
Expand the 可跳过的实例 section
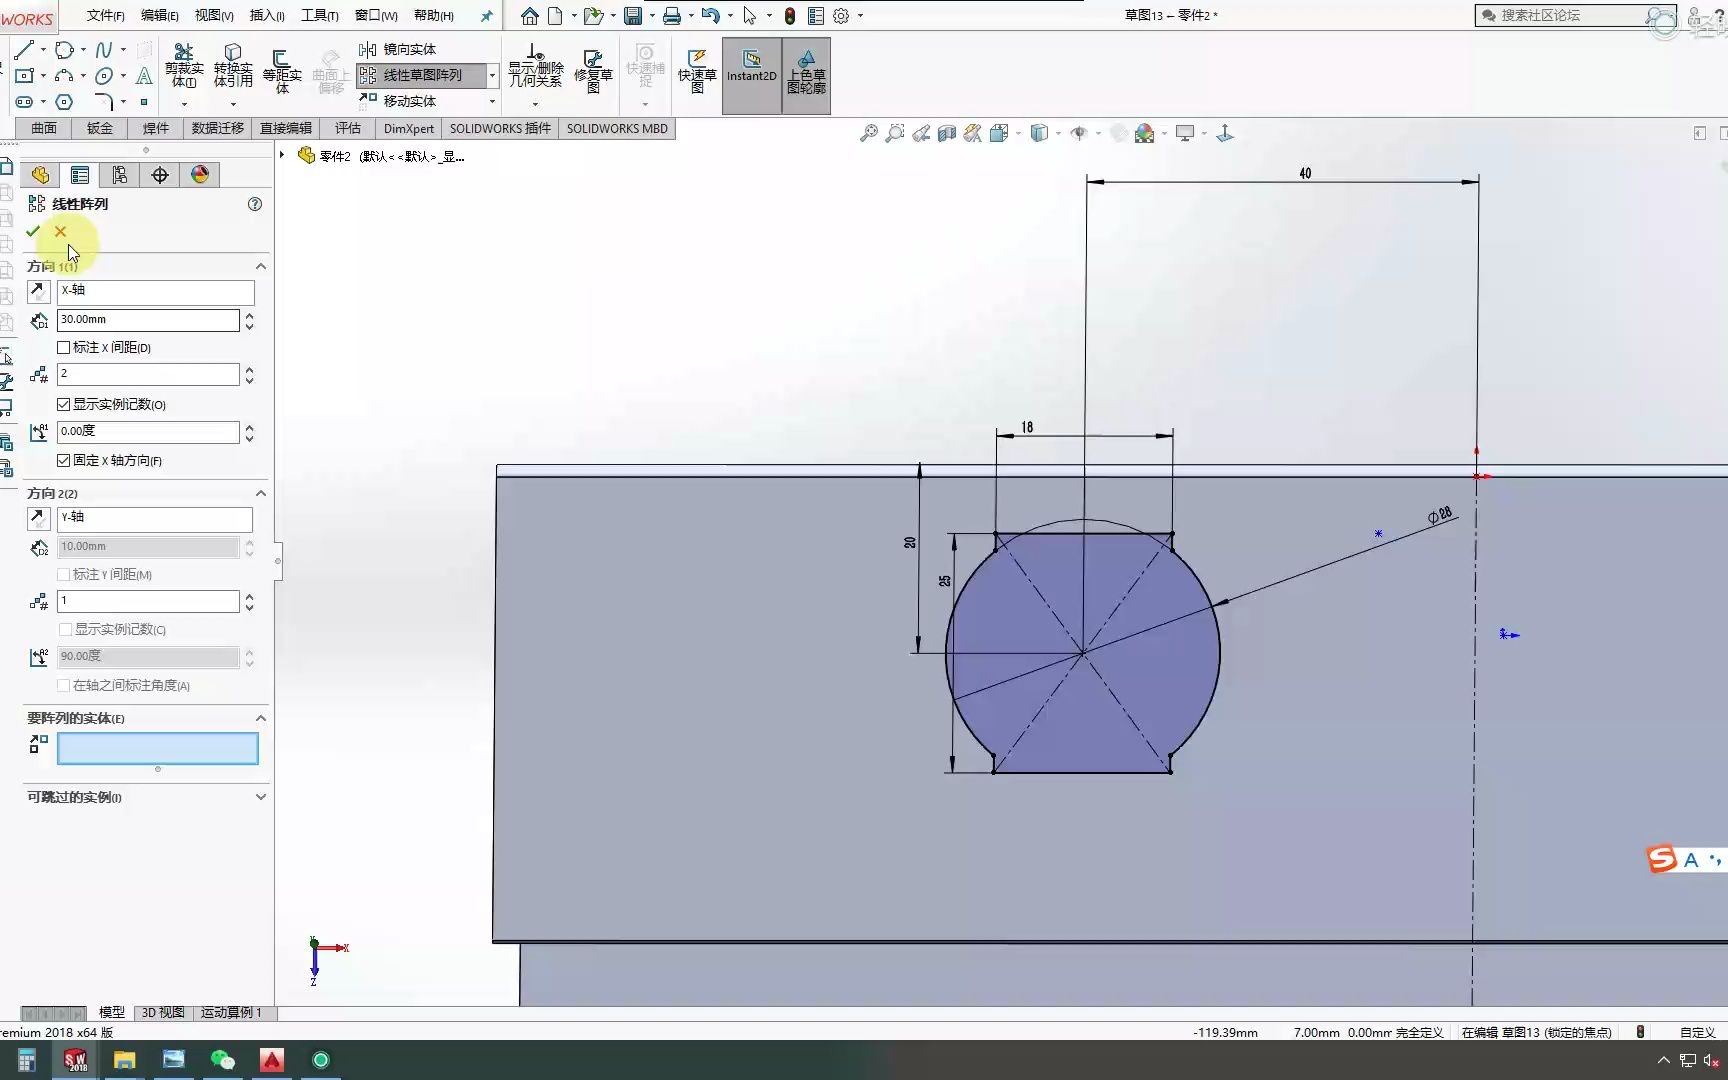[x=260, y=797]
